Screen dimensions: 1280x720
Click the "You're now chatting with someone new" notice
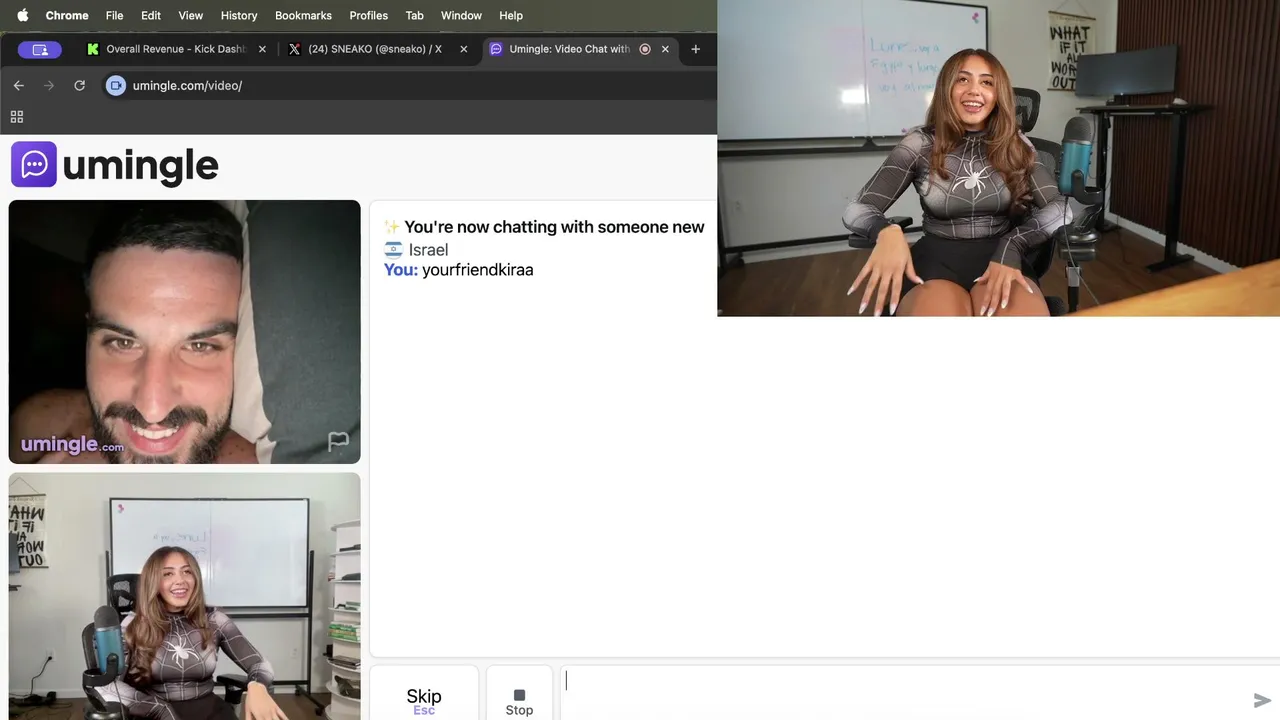pyautogui.click(x=544, y=227)
